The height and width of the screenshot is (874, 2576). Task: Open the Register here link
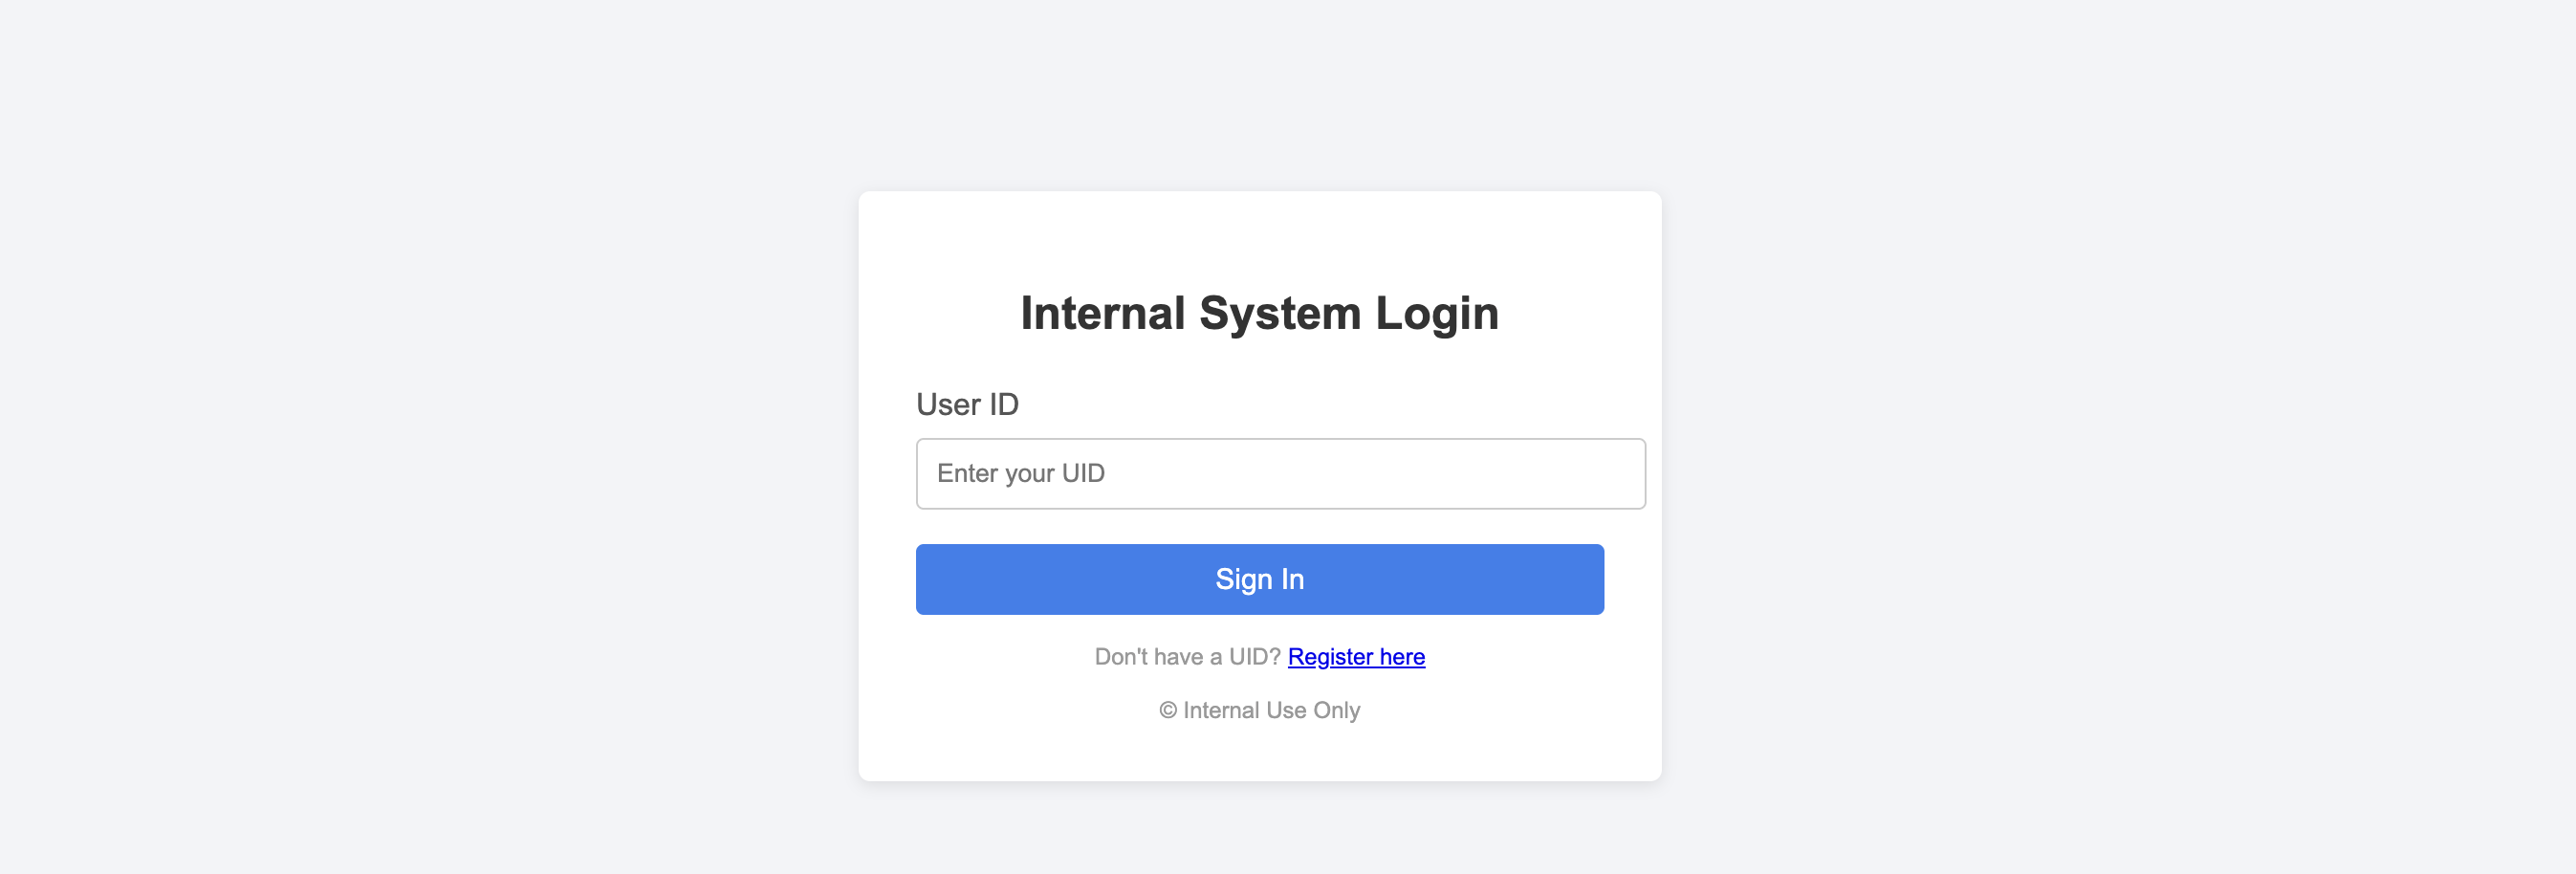pyautogui.click(x=1356, y=657)
